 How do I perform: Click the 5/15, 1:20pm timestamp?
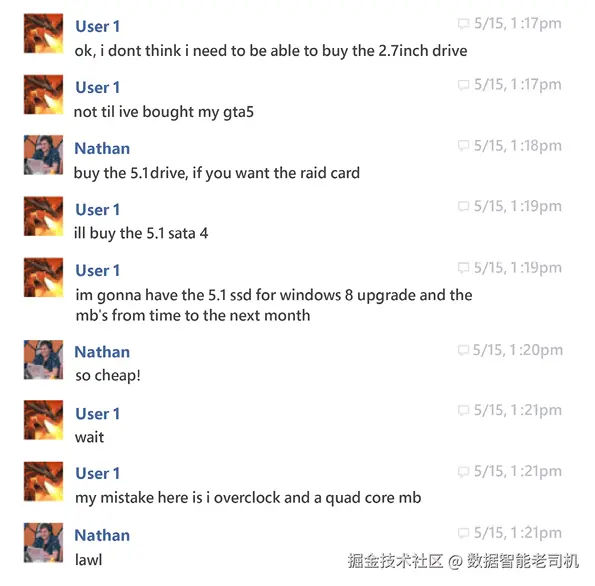(x=518, y=350)
